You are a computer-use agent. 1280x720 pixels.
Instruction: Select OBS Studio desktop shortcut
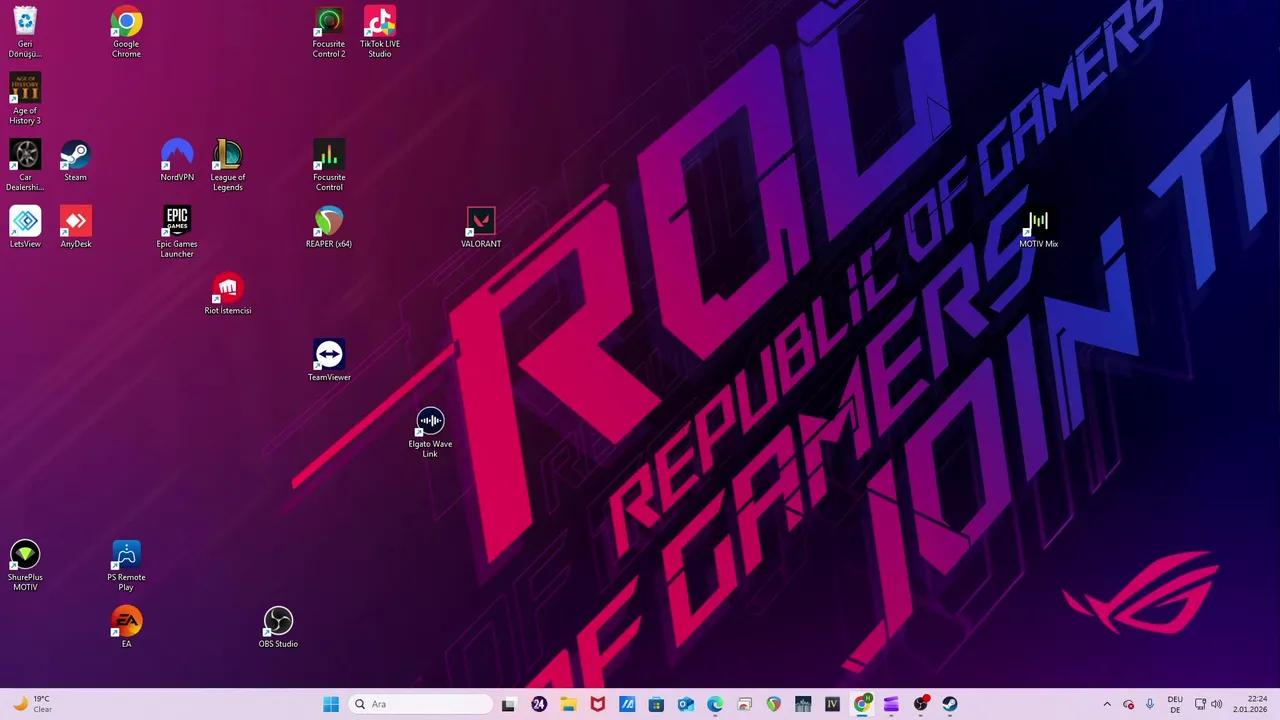pyautogui.click(x=278, y=627)
